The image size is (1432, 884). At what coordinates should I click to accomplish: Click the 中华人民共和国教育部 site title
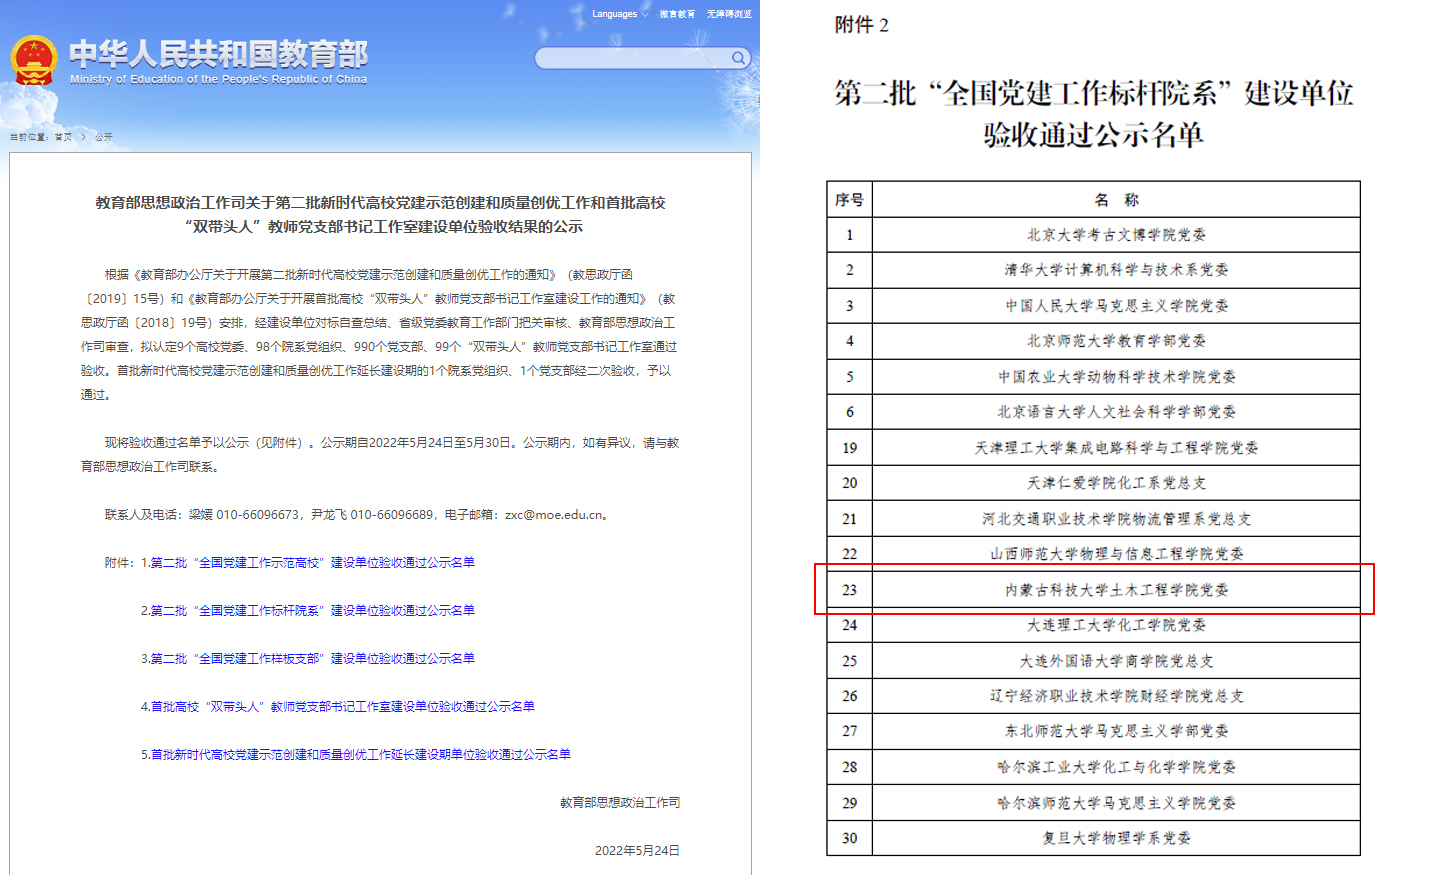click(x=218, y=55)
